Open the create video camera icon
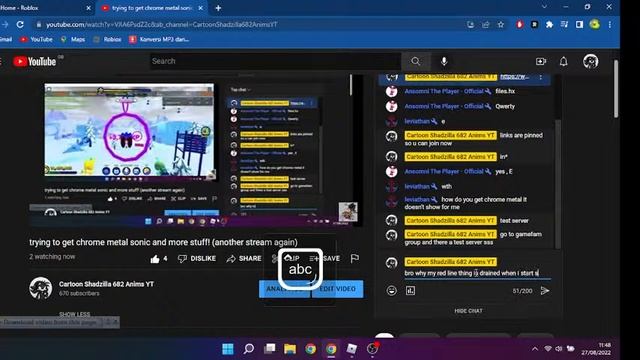Image resolution: width=640 pixels, height=360 pixels. 541,61
